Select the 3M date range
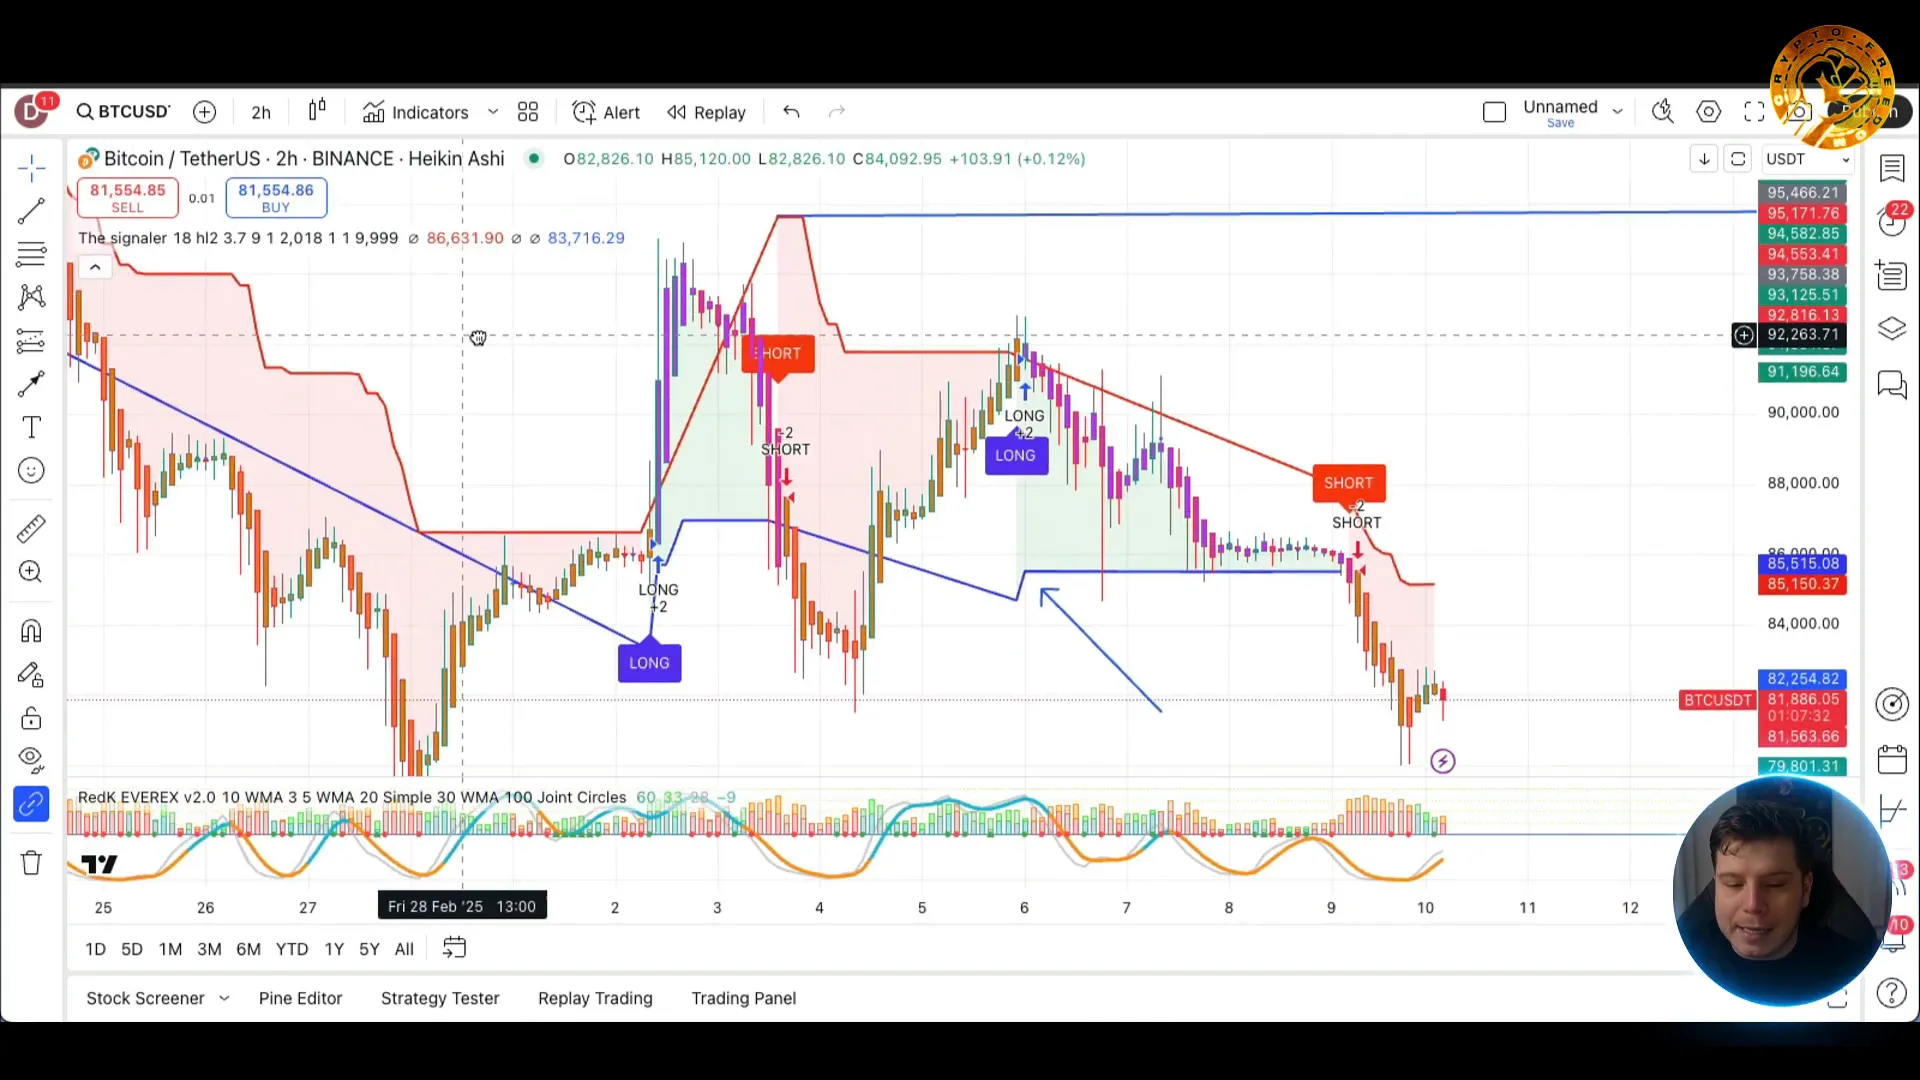This screenshot has width=1920, height=1080. [209, 949]
